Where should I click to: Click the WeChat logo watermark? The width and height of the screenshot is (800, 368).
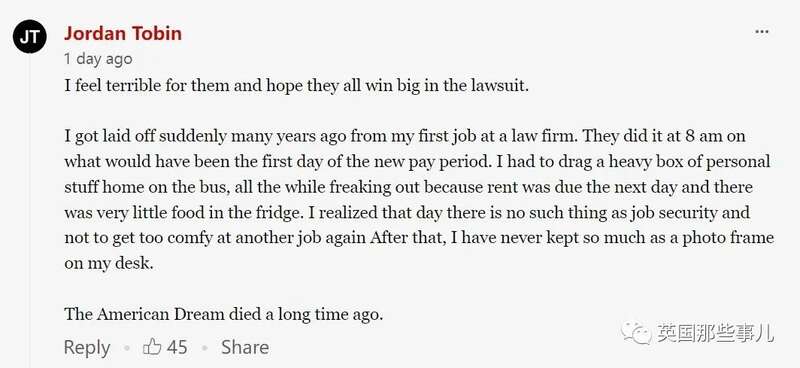pos(636,333)
